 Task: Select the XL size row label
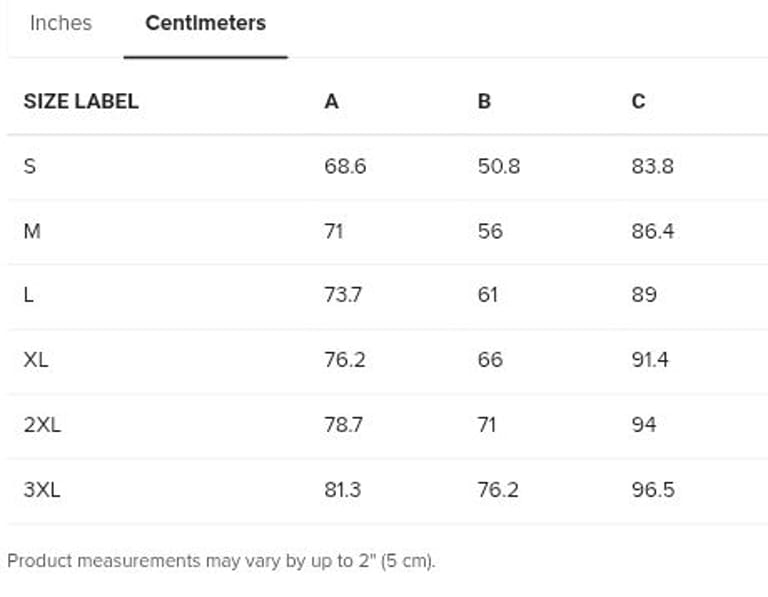(36, 360)
